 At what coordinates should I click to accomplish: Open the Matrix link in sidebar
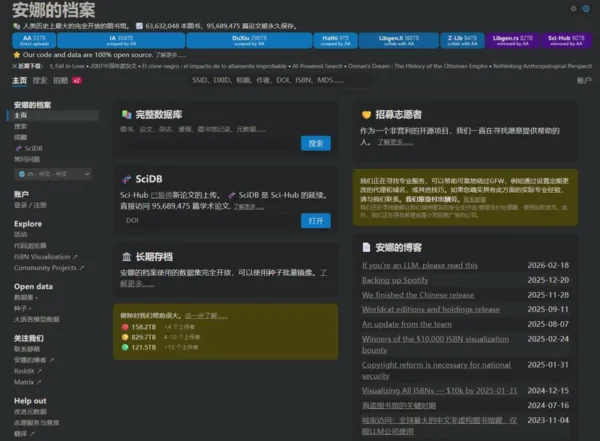(27, 382)
